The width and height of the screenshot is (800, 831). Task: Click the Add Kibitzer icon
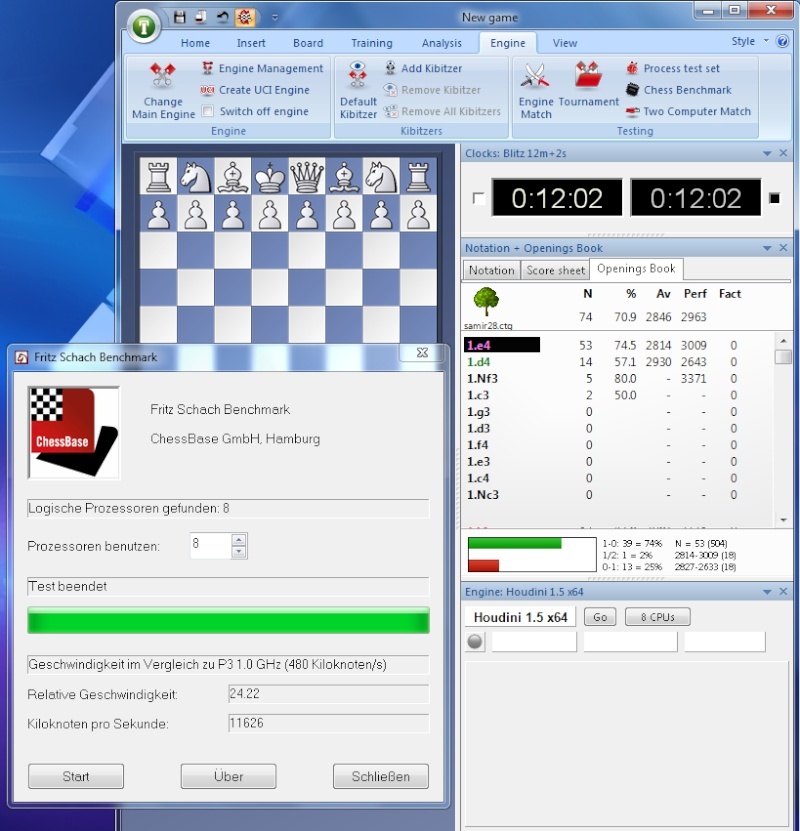click(x=390, y=68)
